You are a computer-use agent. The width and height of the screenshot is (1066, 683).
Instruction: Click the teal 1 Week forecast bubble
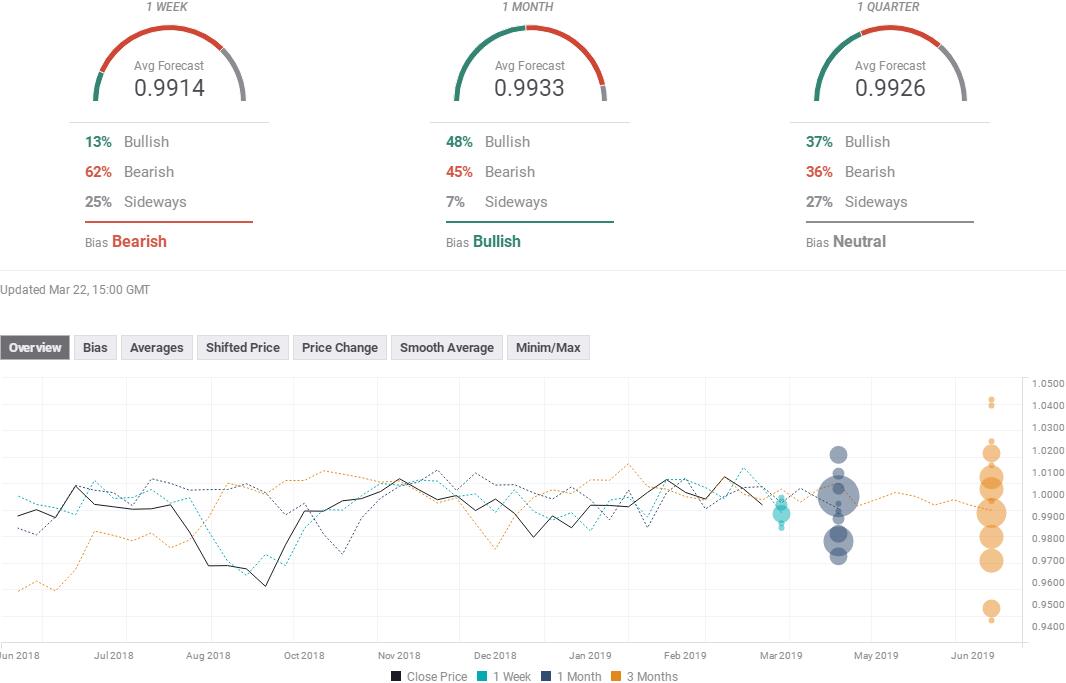pyautogui.click(x=781, y=514)
